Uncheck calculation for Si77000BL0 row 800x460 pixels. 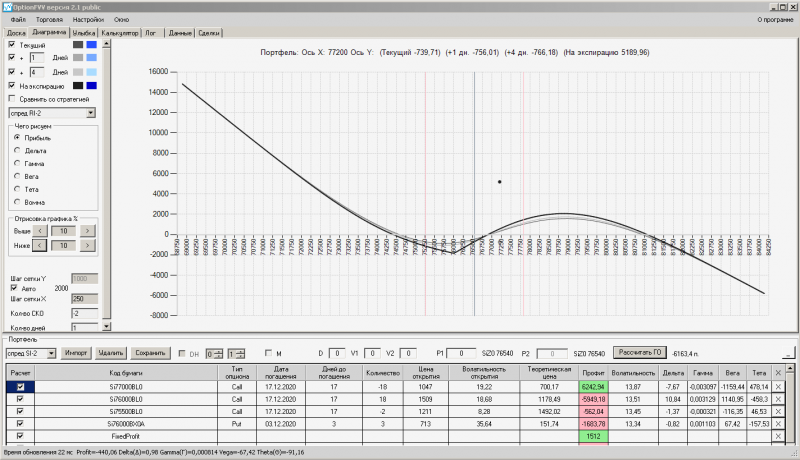click(x=20, y=387)
